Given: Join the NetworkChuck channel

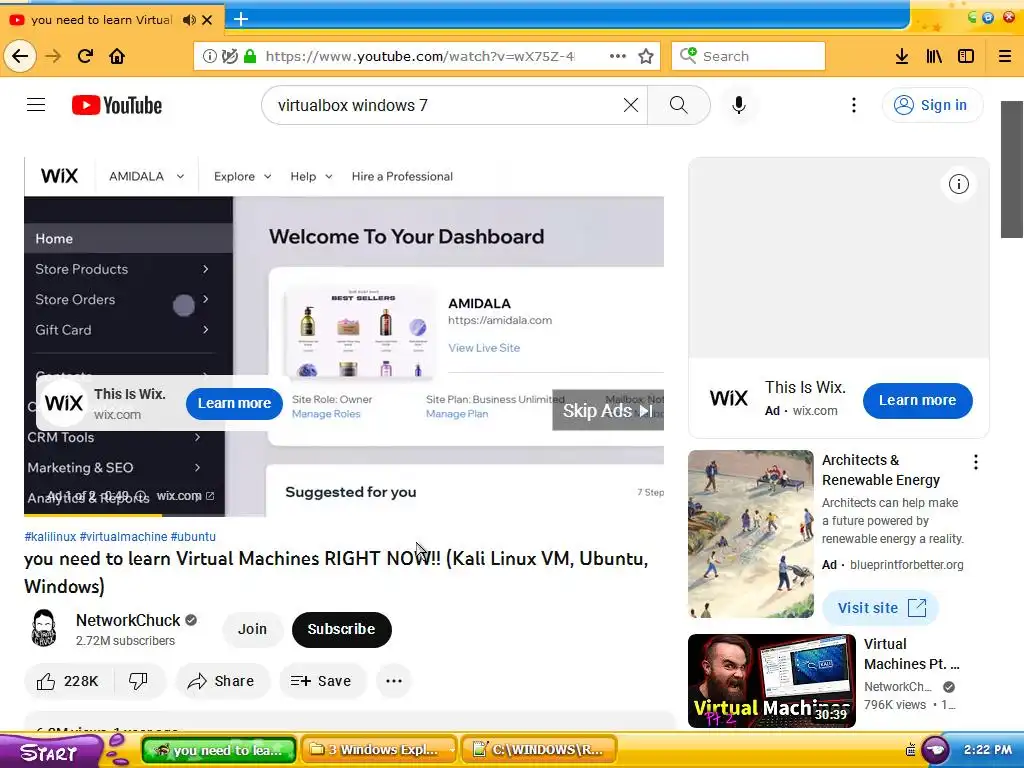Looking at the screenshot, I should coord(252,629).
